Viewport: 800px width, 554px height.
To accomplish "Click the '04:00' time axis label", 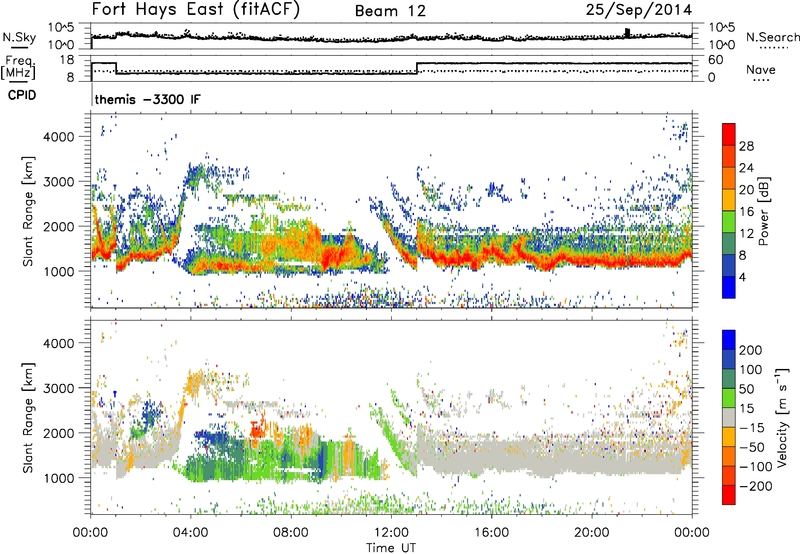I will [191, 533].
